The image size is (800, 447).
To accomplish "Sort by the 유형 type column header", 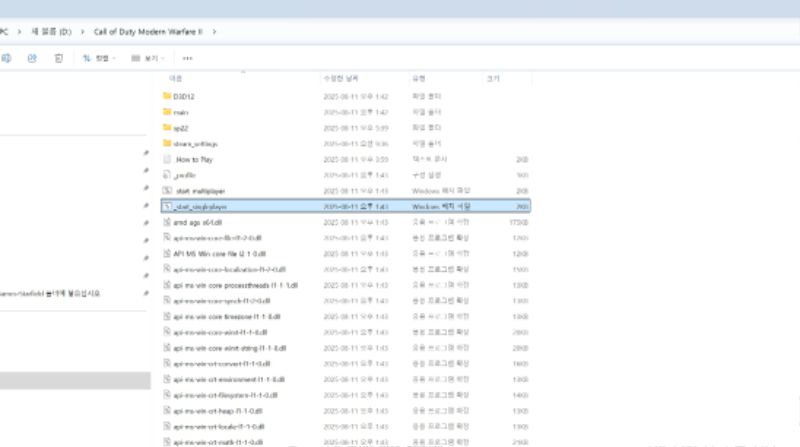I will tap(418, 77).
